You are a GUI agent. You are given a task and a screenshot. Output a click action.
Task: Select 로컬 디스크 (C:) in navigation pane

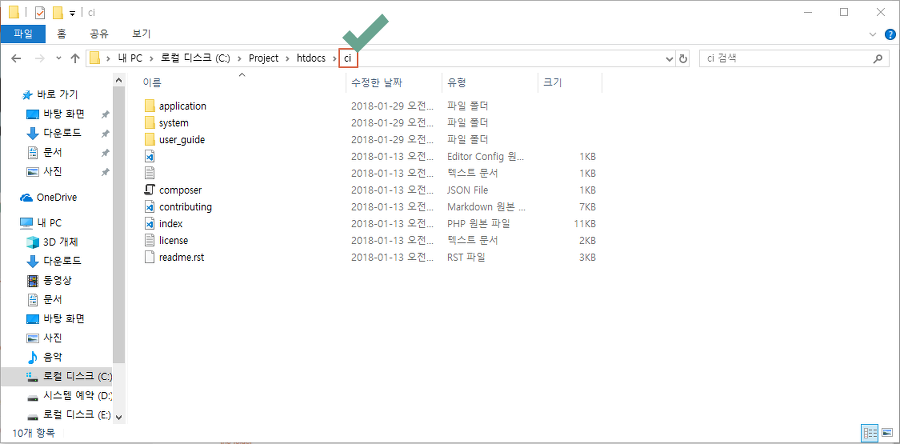coord(77,376)
